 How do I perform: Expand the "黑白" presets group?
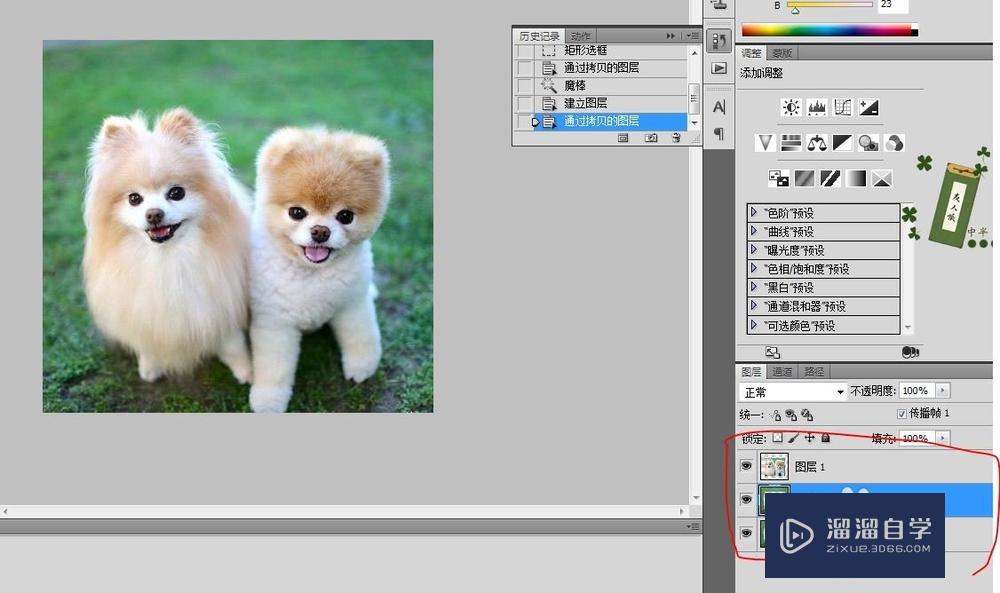(754, 288)
